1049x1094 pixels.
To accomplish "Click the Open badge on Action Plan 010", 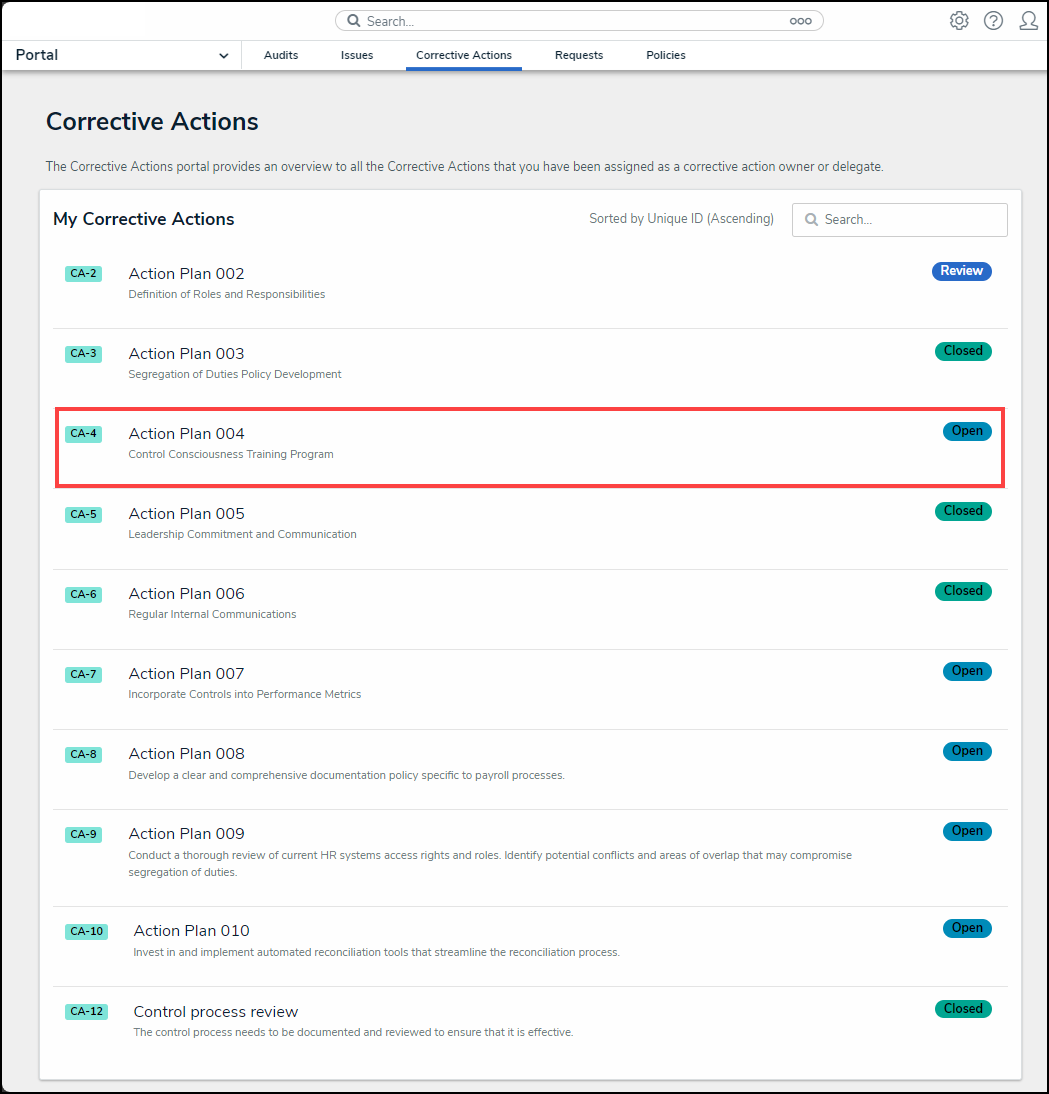I will (x=967, y=928).
